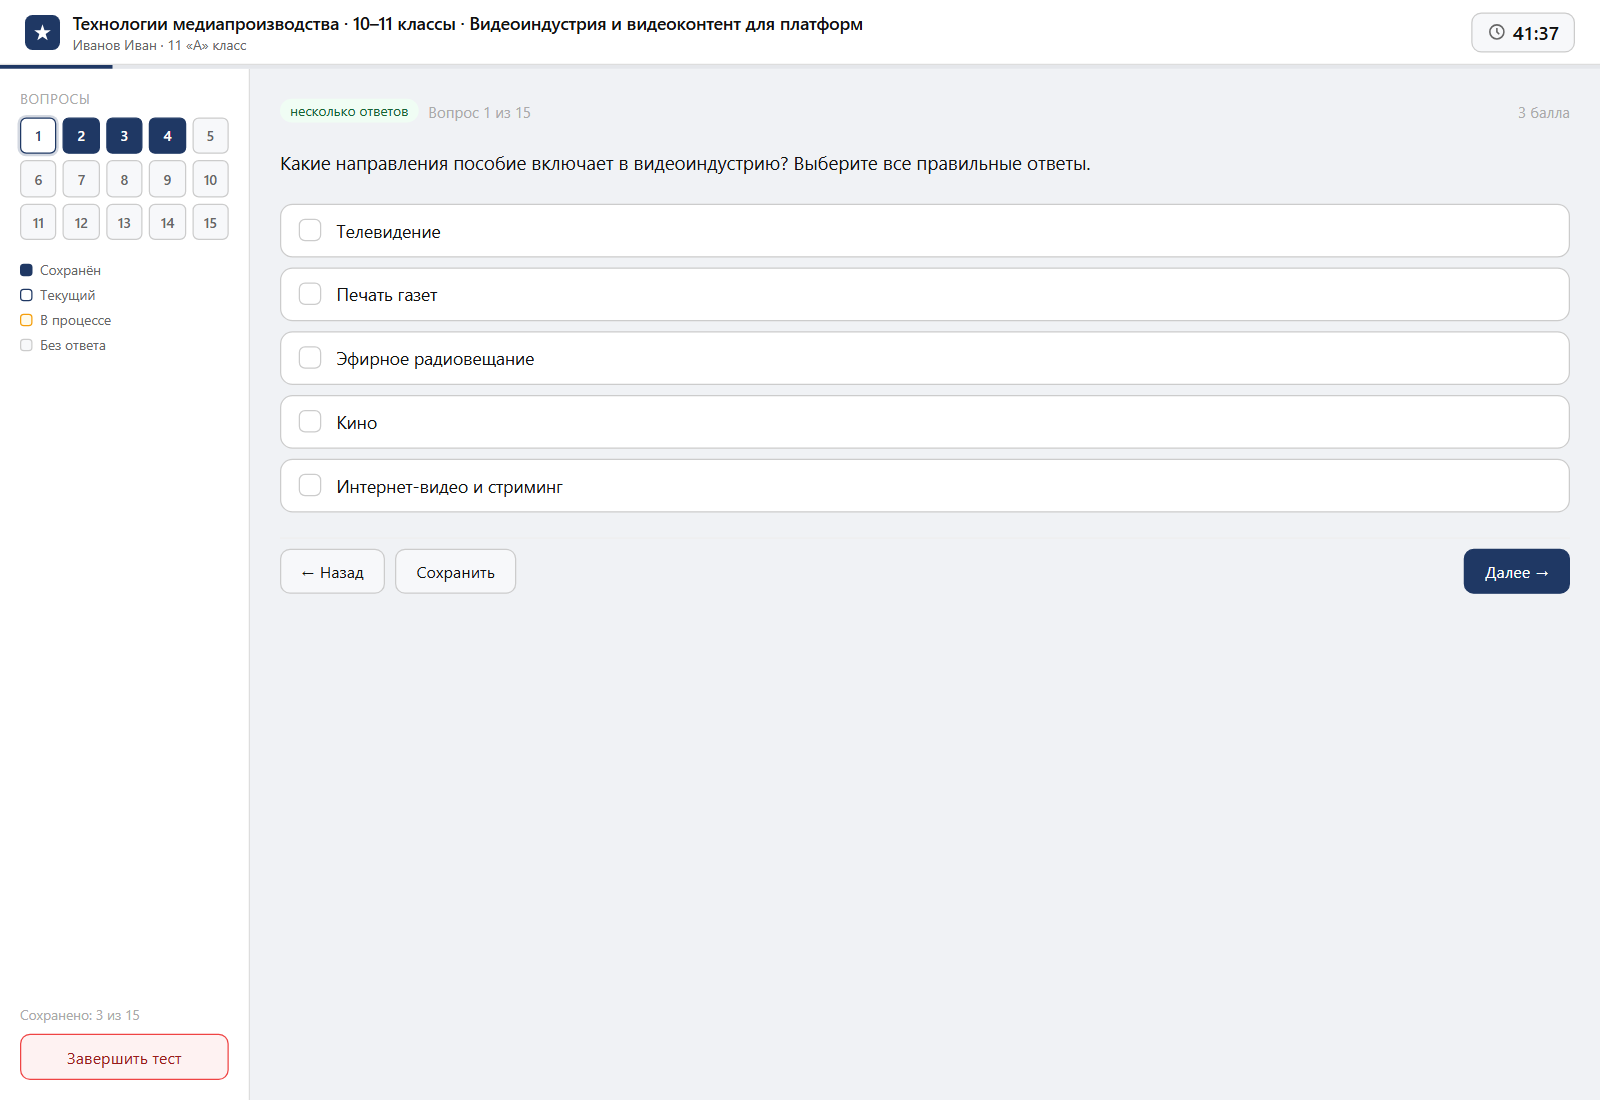Click the 41:37 timer display

1523,33
